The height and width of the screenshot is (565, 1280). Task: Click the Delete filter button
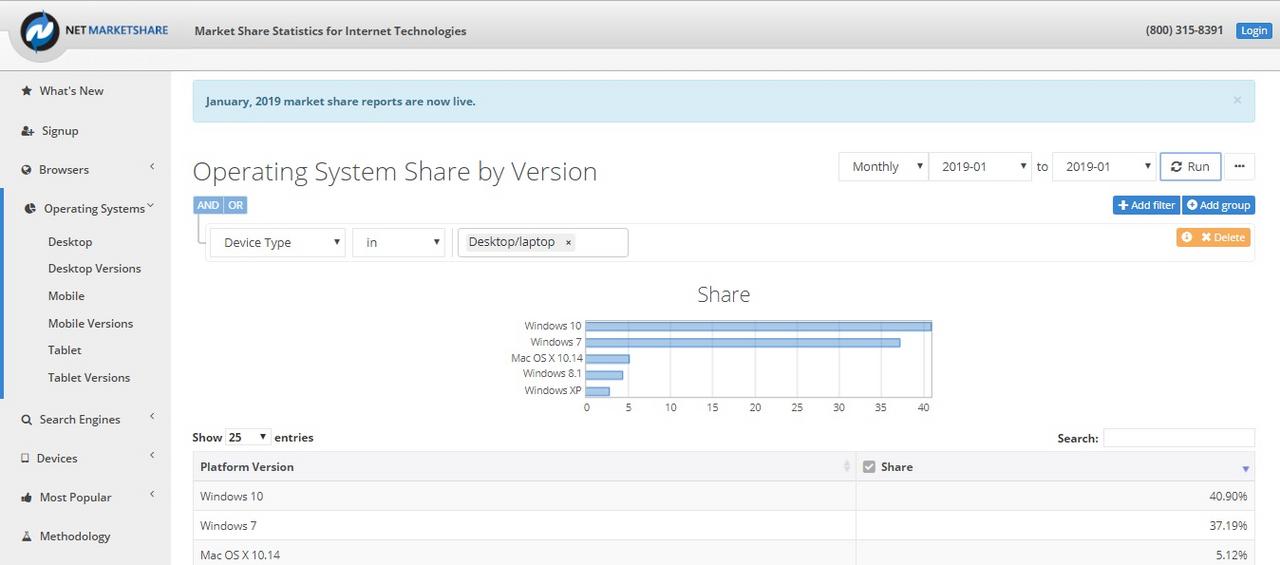point(1223,237)
